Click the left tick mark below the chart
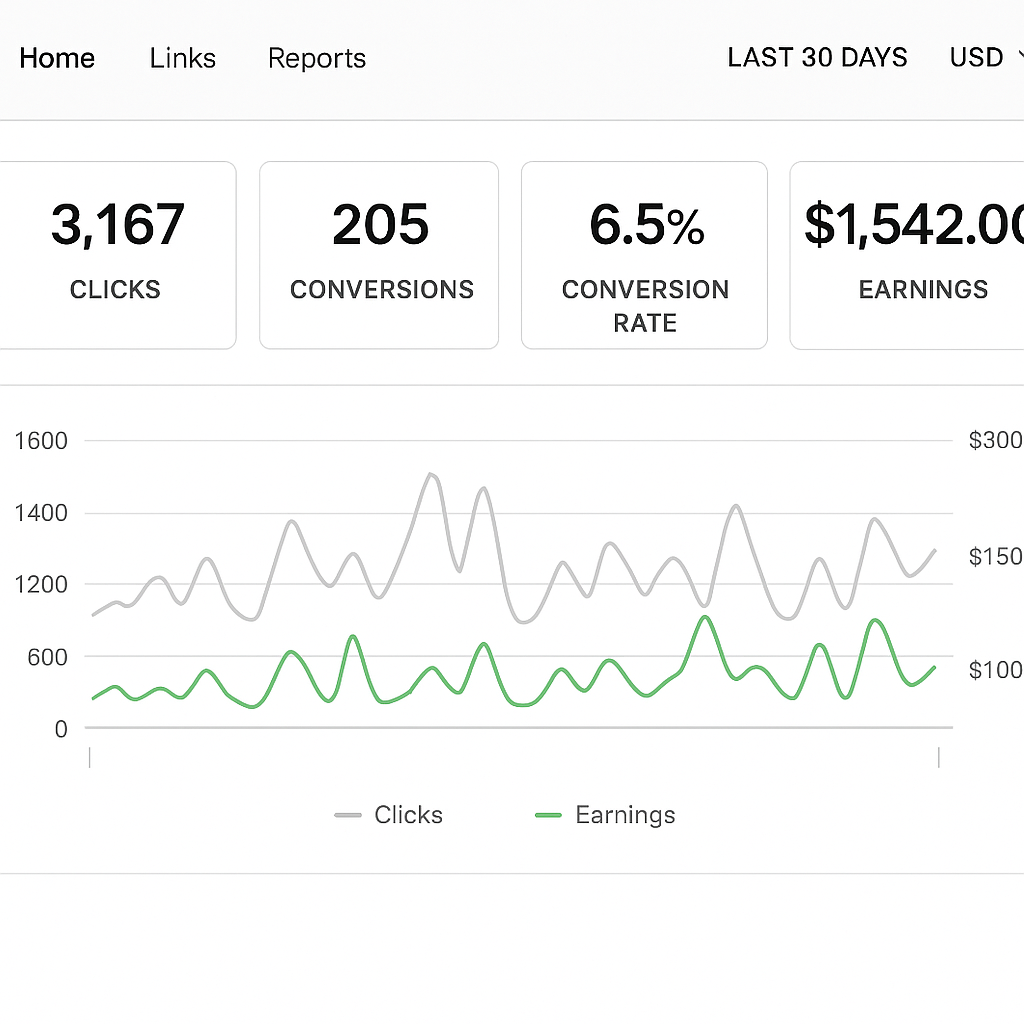This screenshot has width=1024, height=1024. [x=91, y=757]
